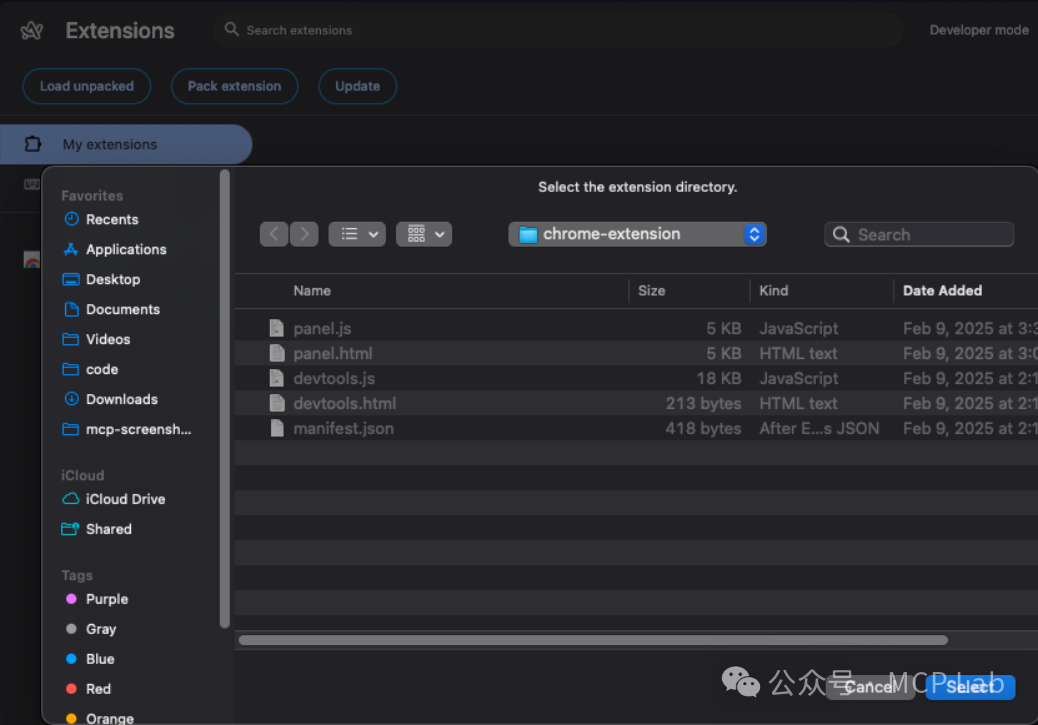The height and width of the screenshot is (725, 1038).
Task: Sort by Name column header
Action: [312, 291]
